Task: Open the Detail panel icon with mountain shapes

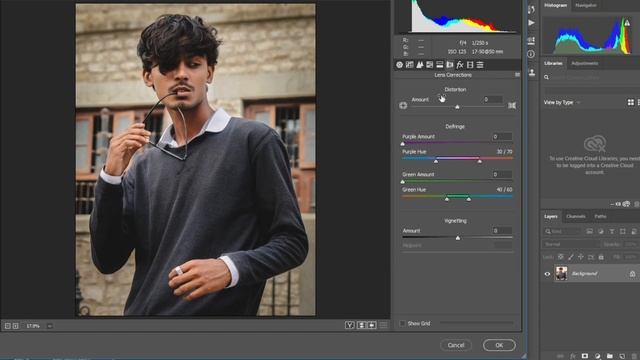Action: coord(420,64)
